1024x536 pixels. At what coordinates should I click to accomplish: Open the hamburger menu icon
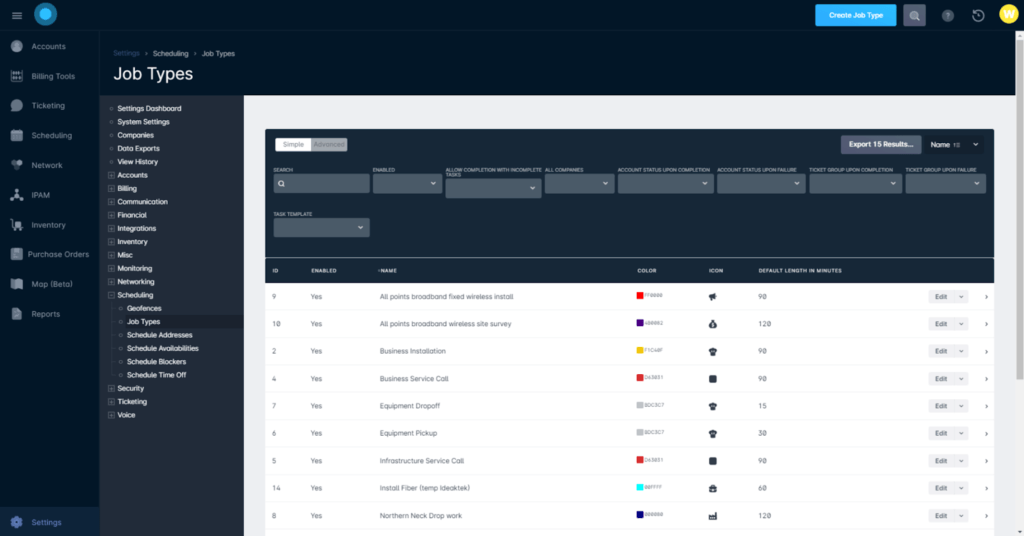click(x=17, y=15)
